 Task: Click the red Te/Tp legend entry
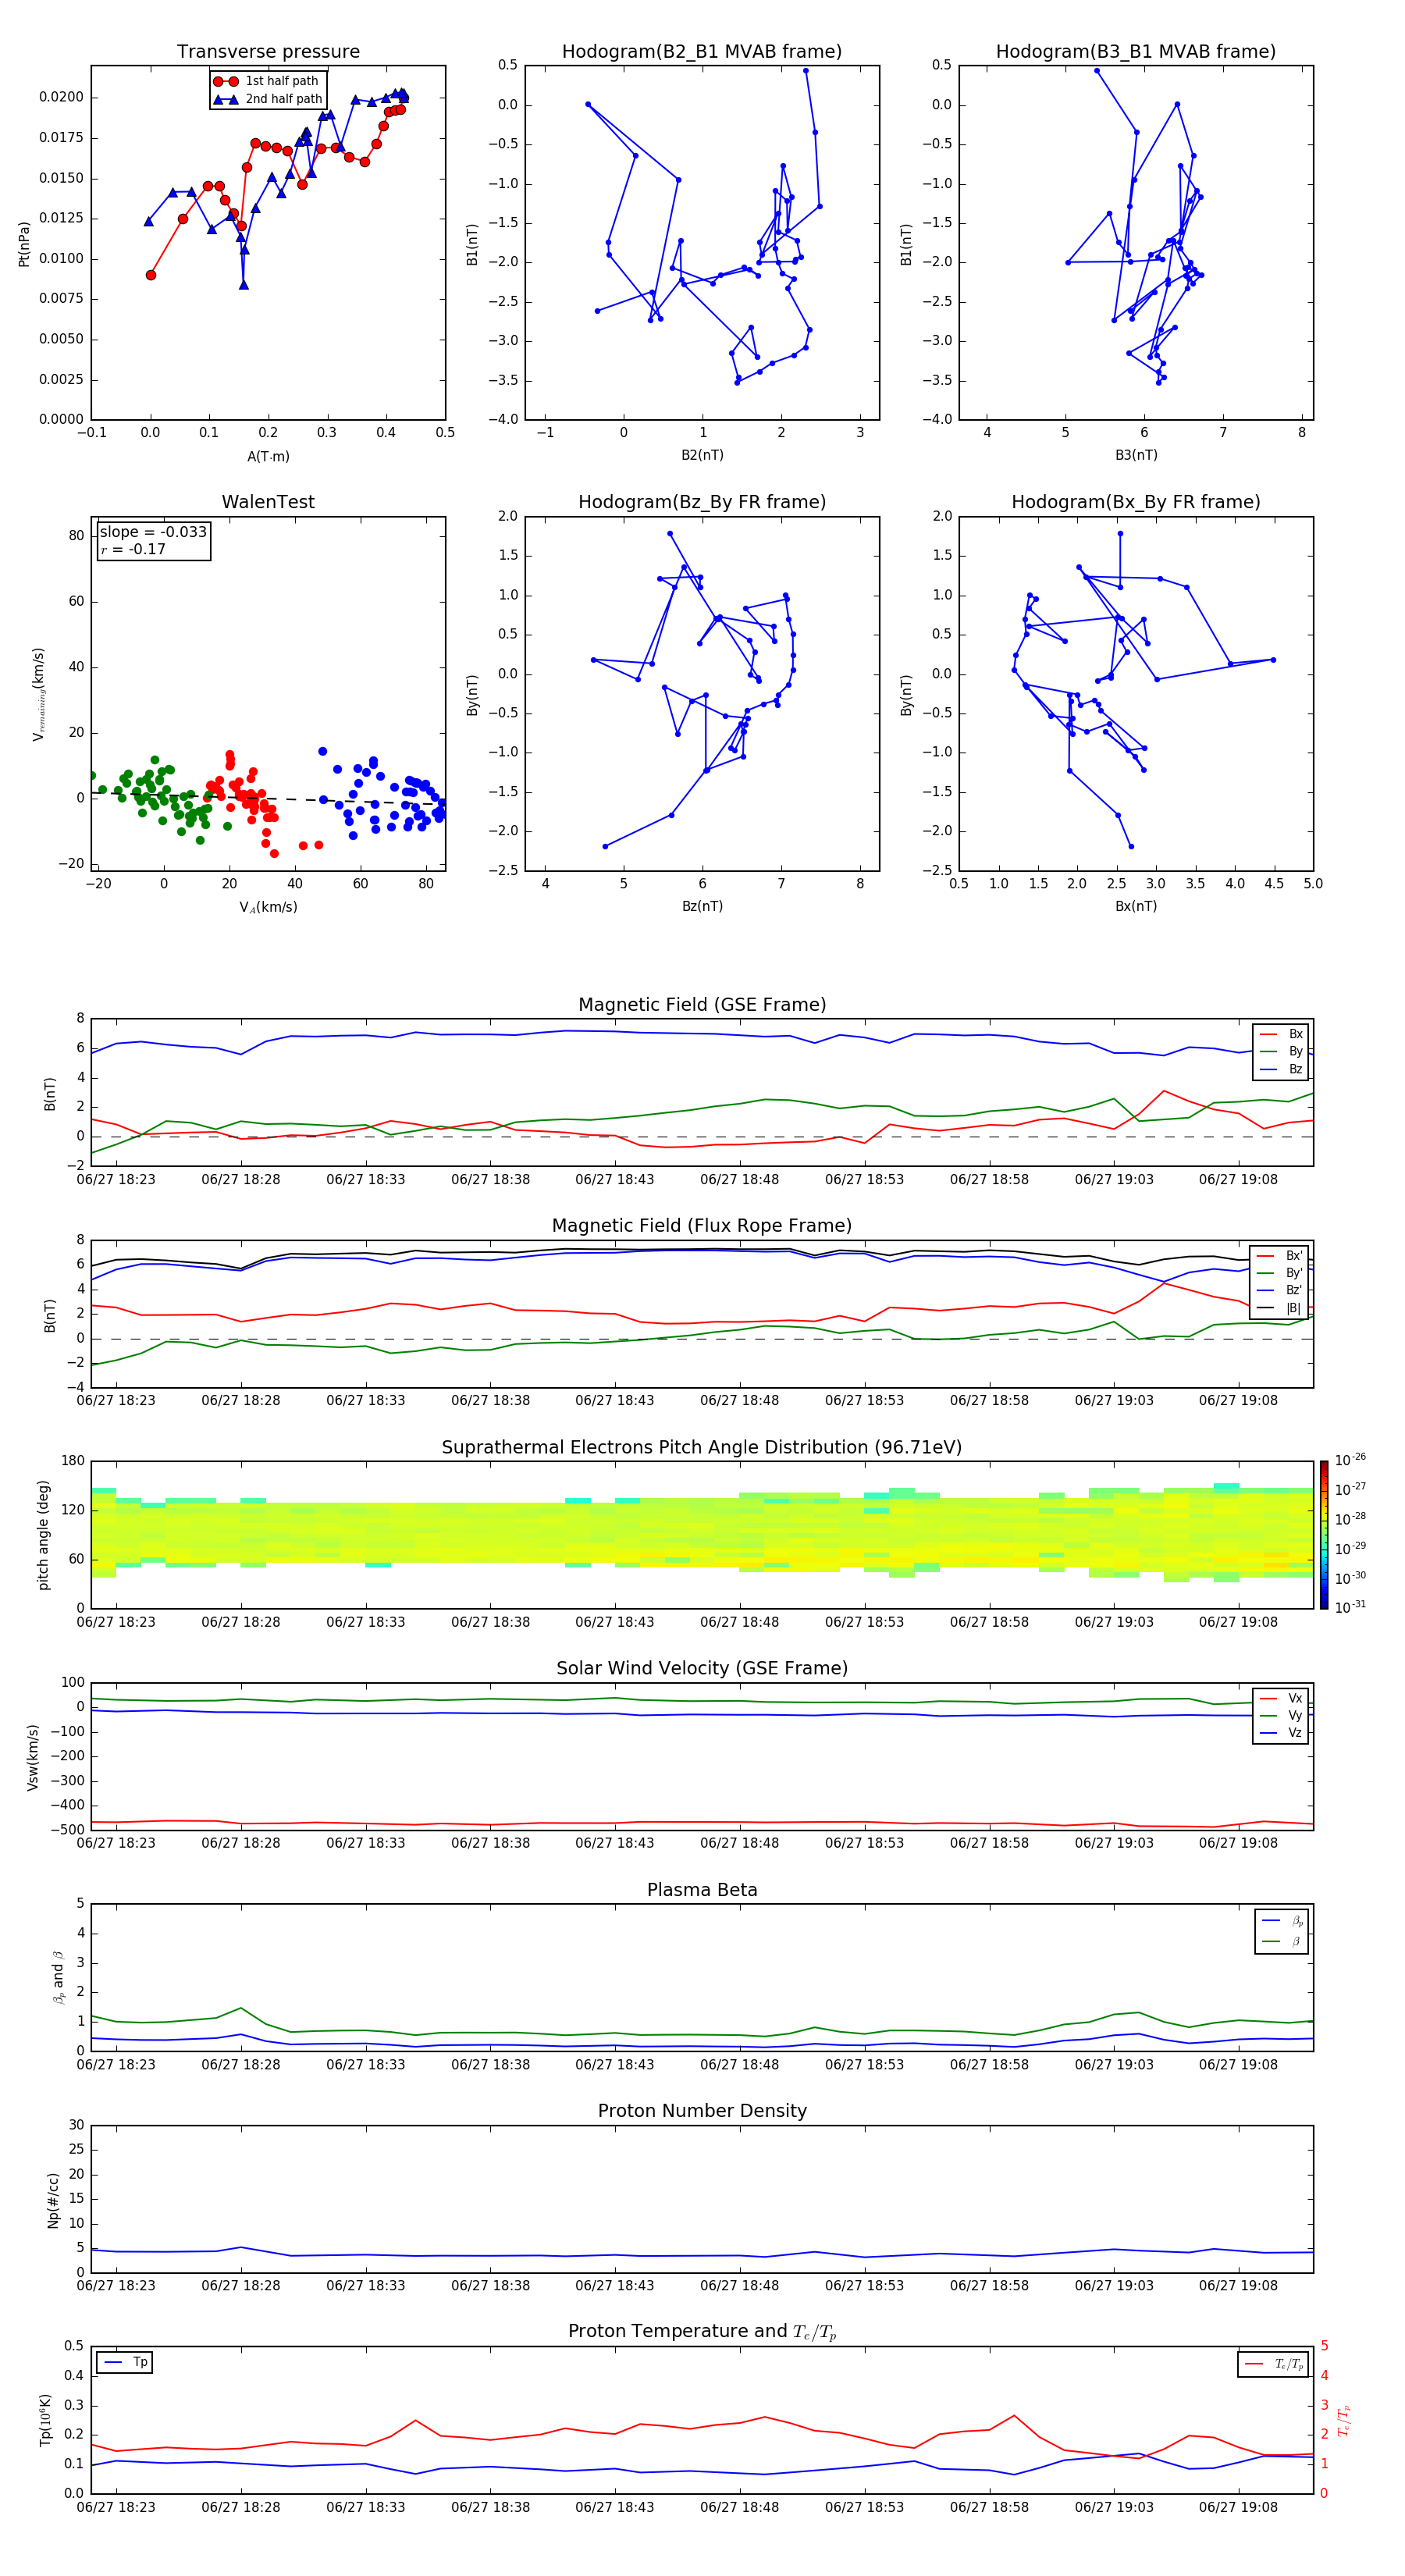pyautogui.click(x=1274, y=2364)
